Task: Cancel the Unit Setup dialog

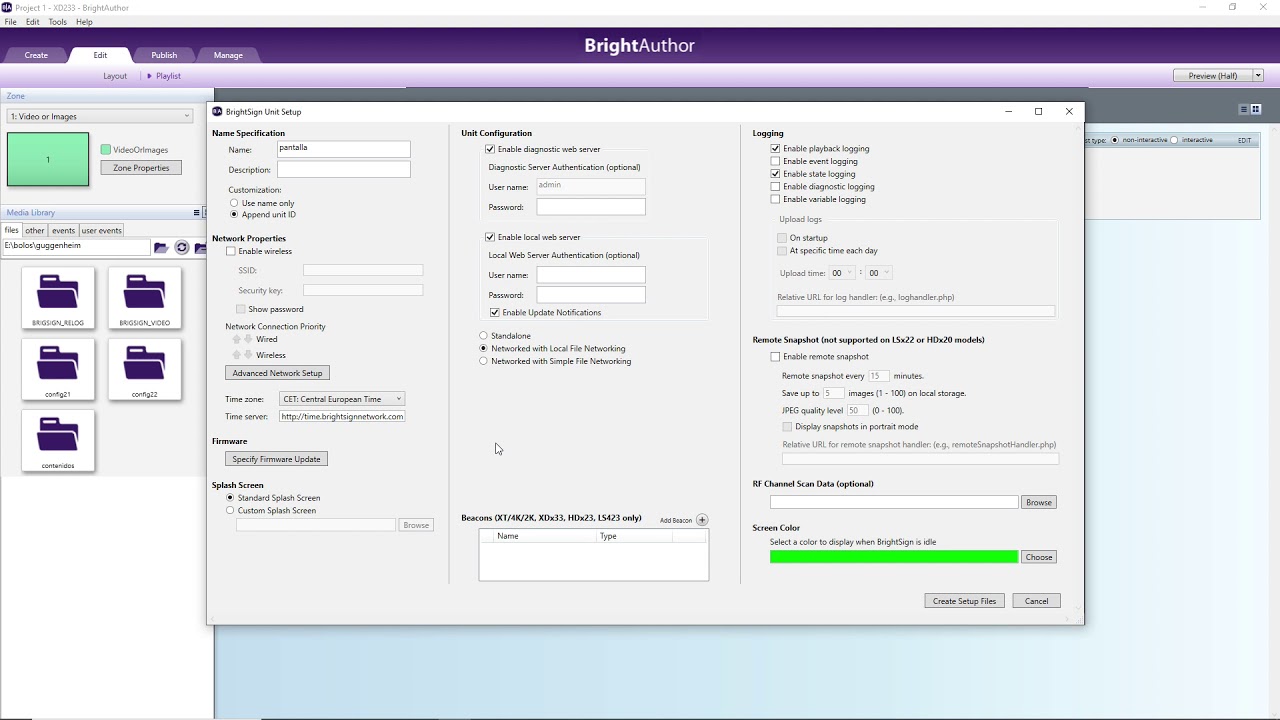Action: tap(1036, 601)
